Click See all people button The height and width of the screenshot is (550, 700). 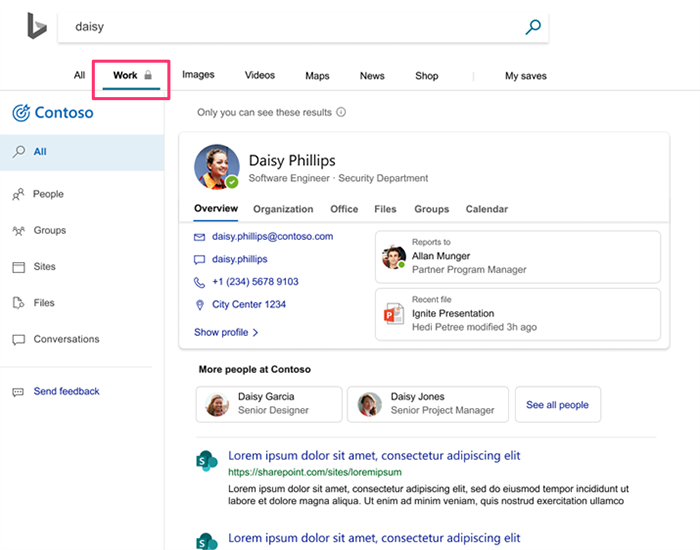click(558, 404)
